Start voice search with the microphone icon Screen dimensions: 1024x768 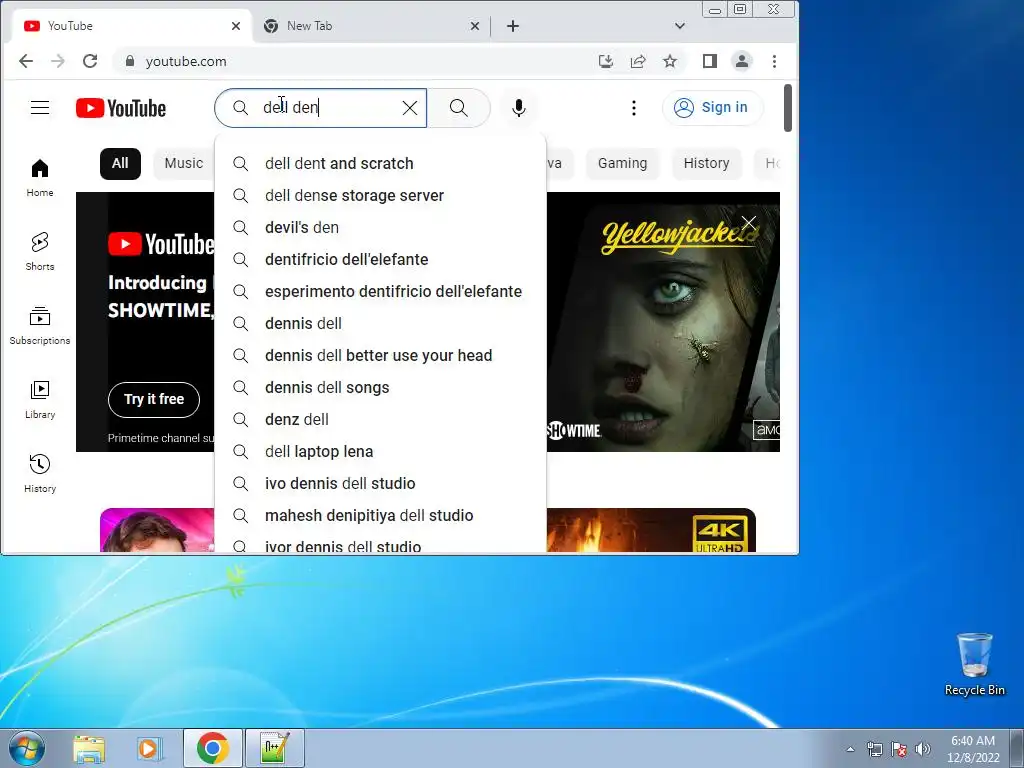[x=519, y=108]
